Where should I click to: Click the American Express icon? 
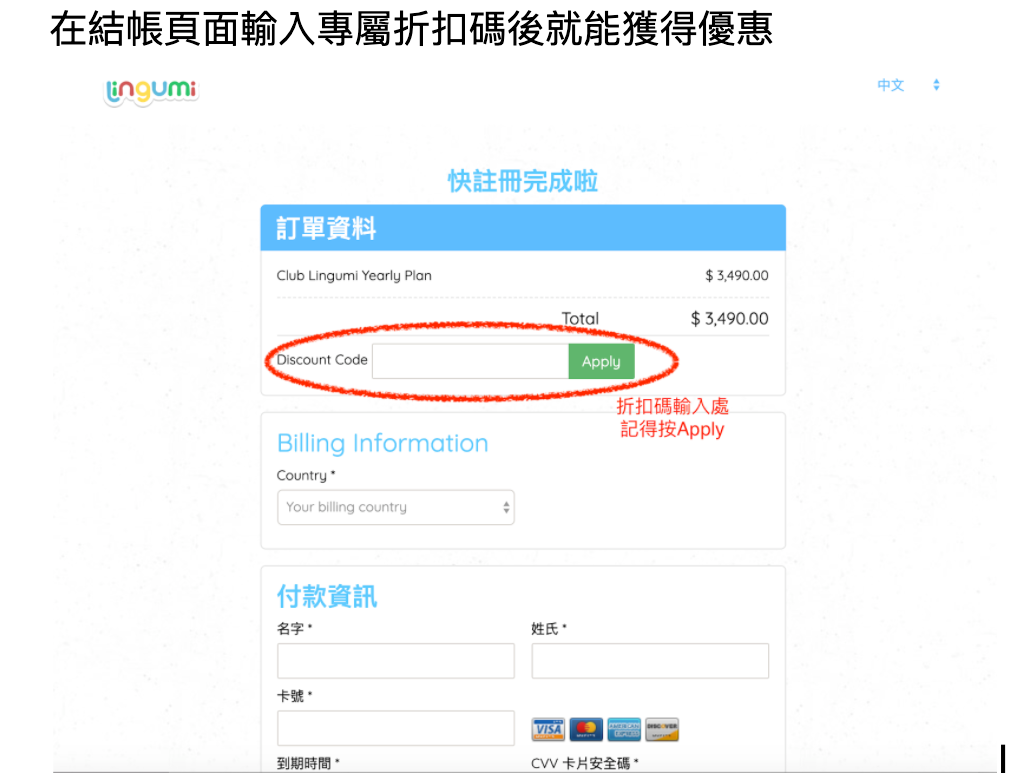click(x=624, y=729)
